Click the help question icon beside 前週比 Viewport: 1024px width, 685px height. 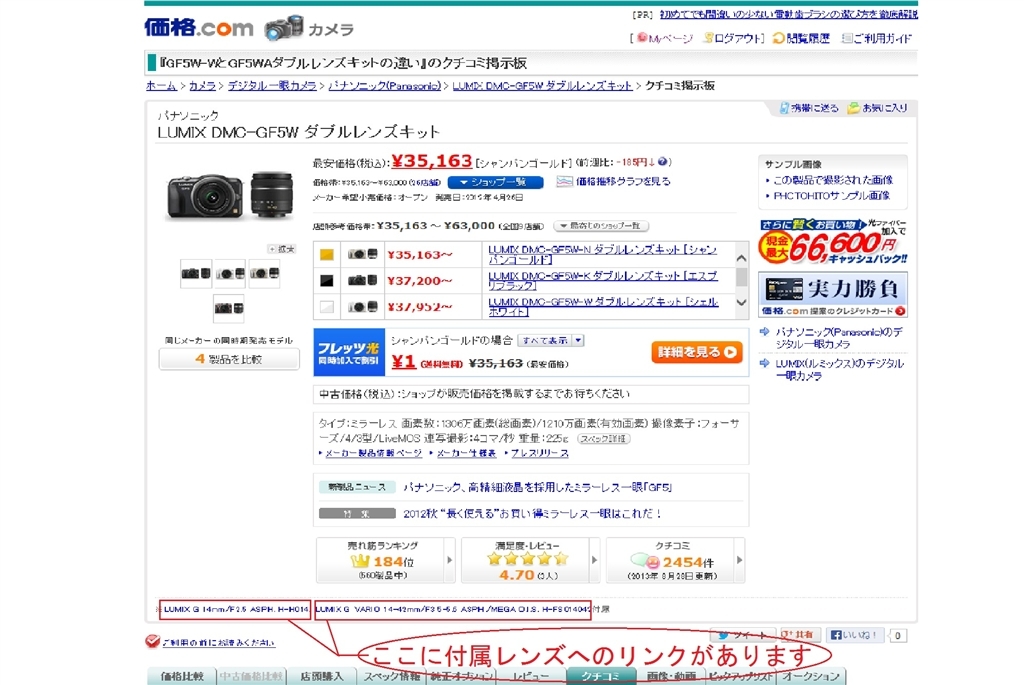pyautogui.click(x=662, y=162)
